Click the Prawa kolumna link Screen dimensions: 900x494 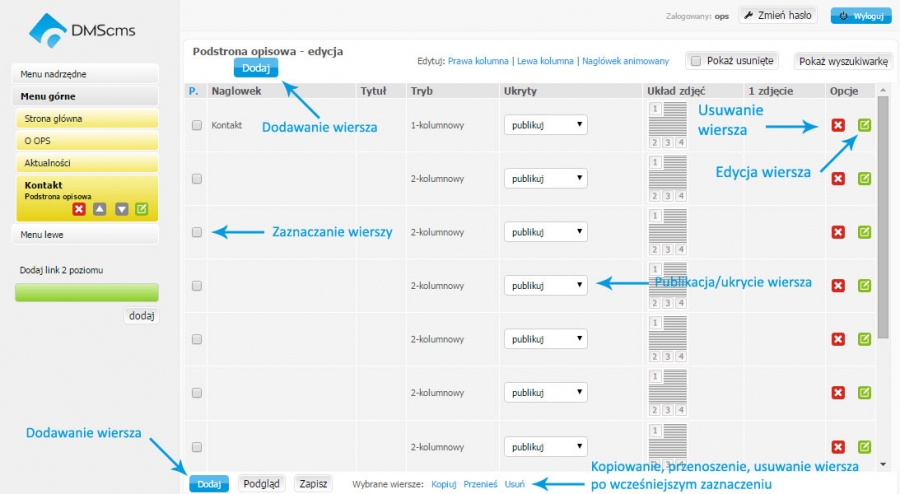(x=478, y=61)
